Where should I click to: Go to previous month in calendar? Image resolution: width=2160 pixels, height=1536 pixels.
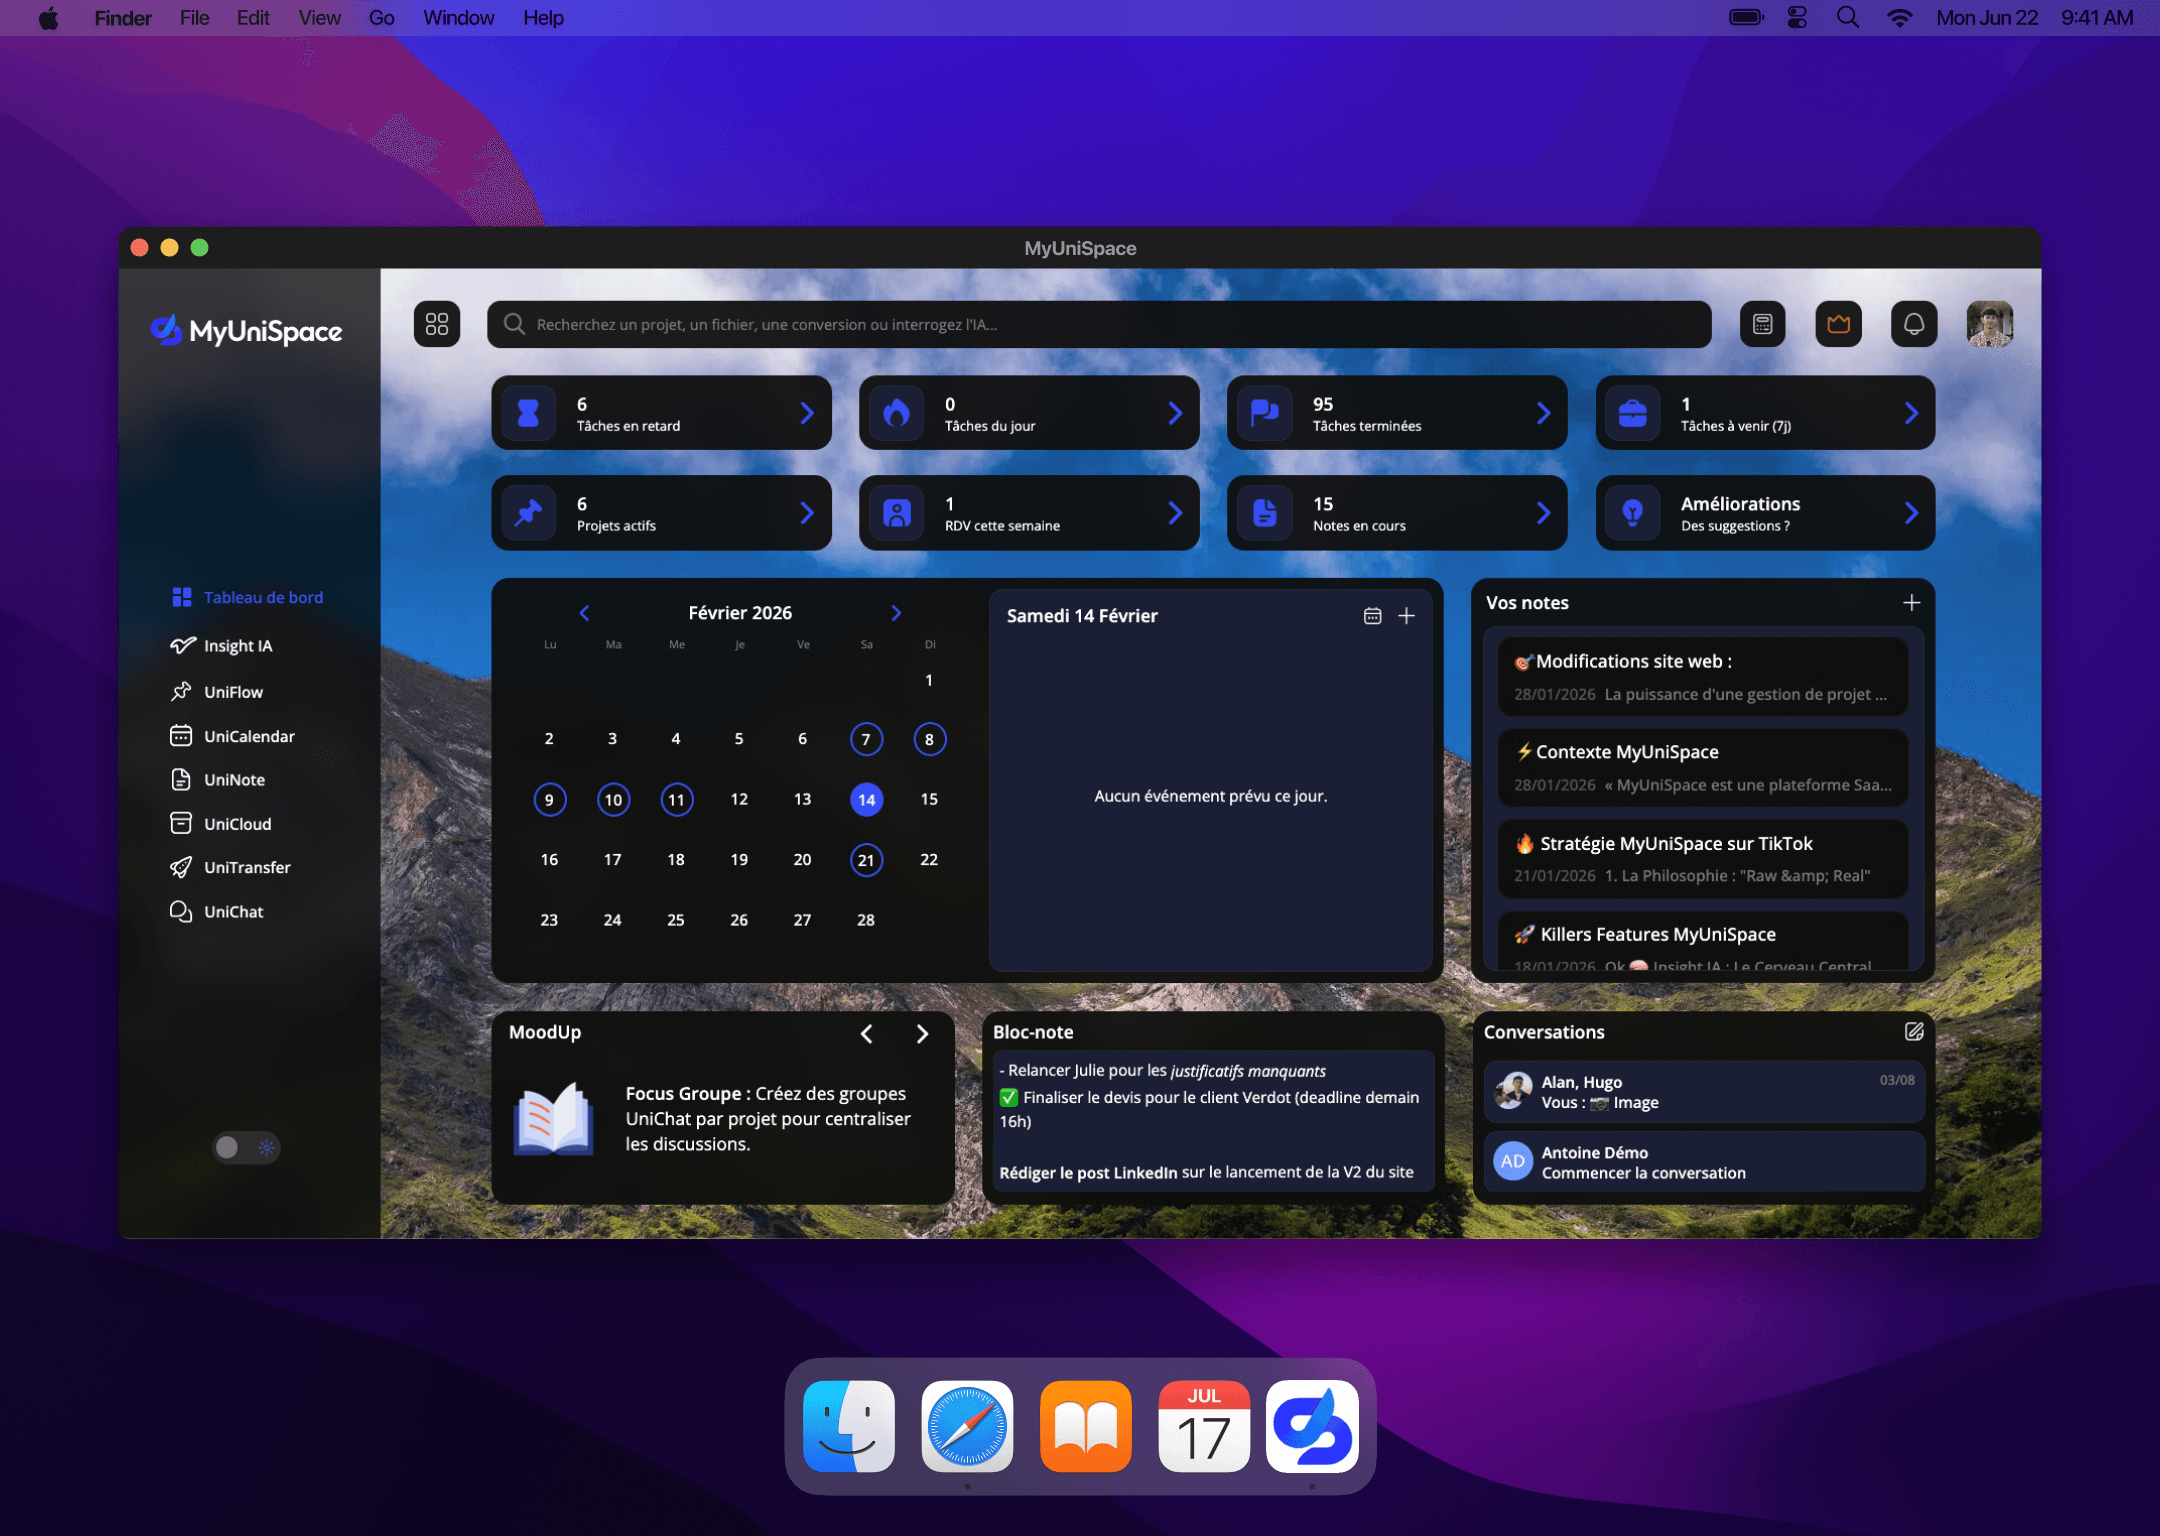click(584, 613)
